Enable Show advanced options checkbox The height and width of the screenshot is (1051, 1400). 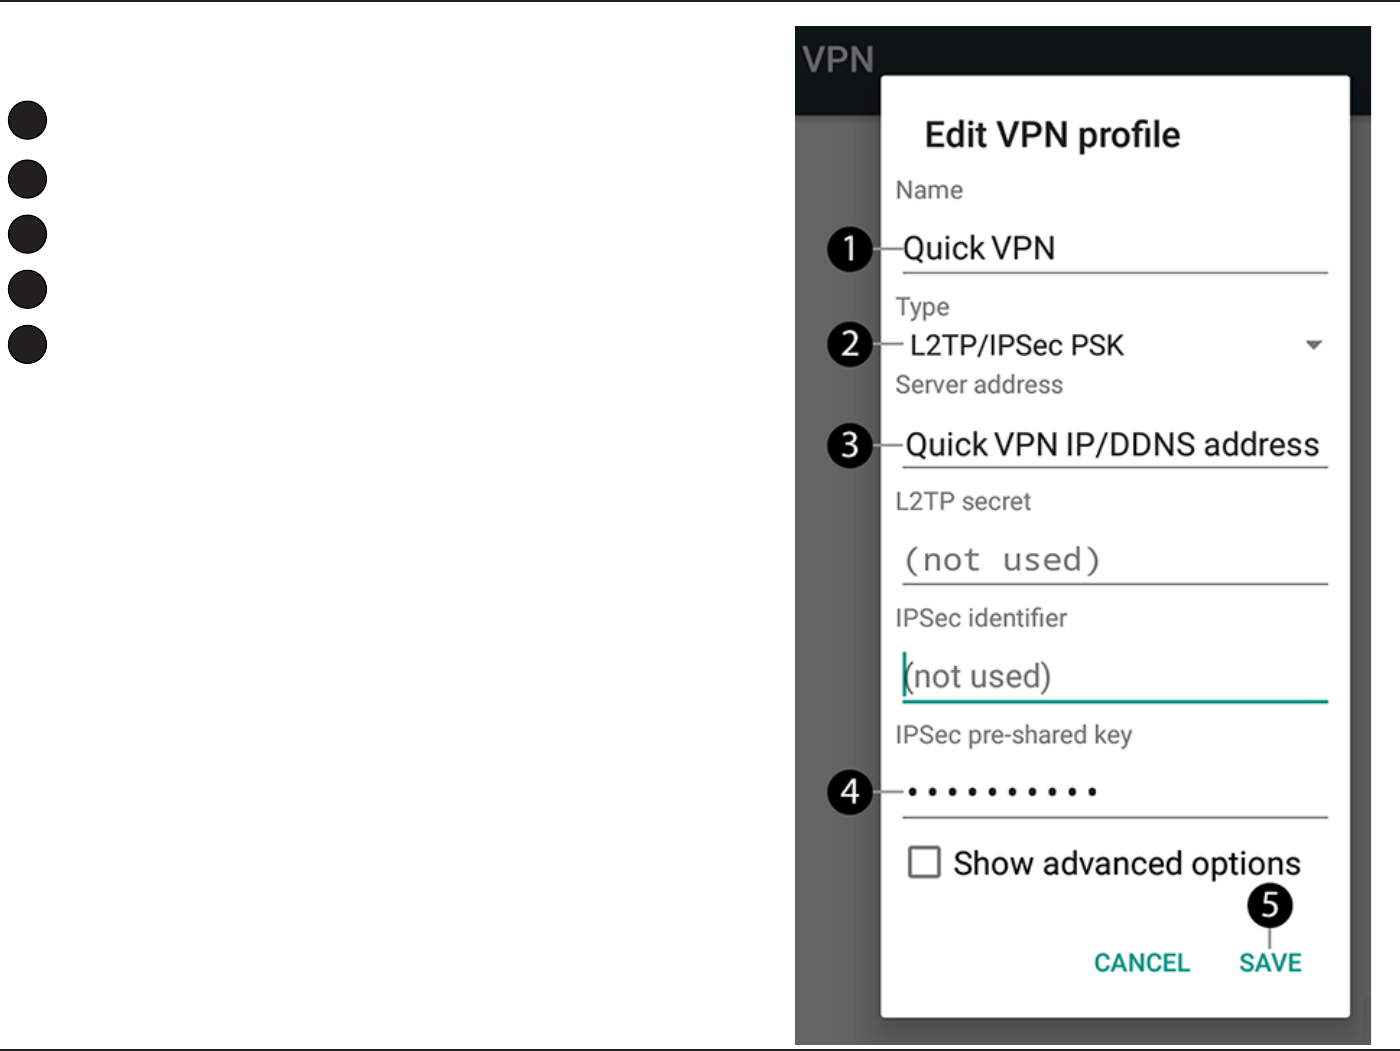point(924,862)
